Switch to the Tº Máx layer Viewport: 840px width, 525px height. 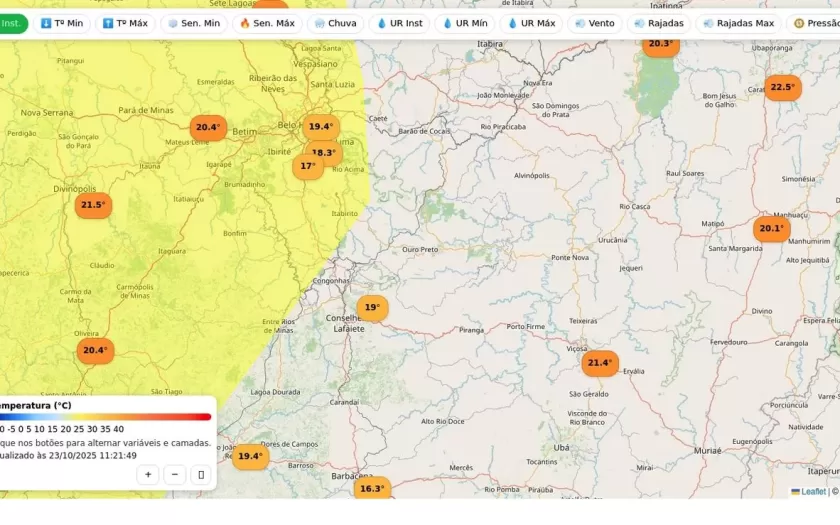coord(125,23)
